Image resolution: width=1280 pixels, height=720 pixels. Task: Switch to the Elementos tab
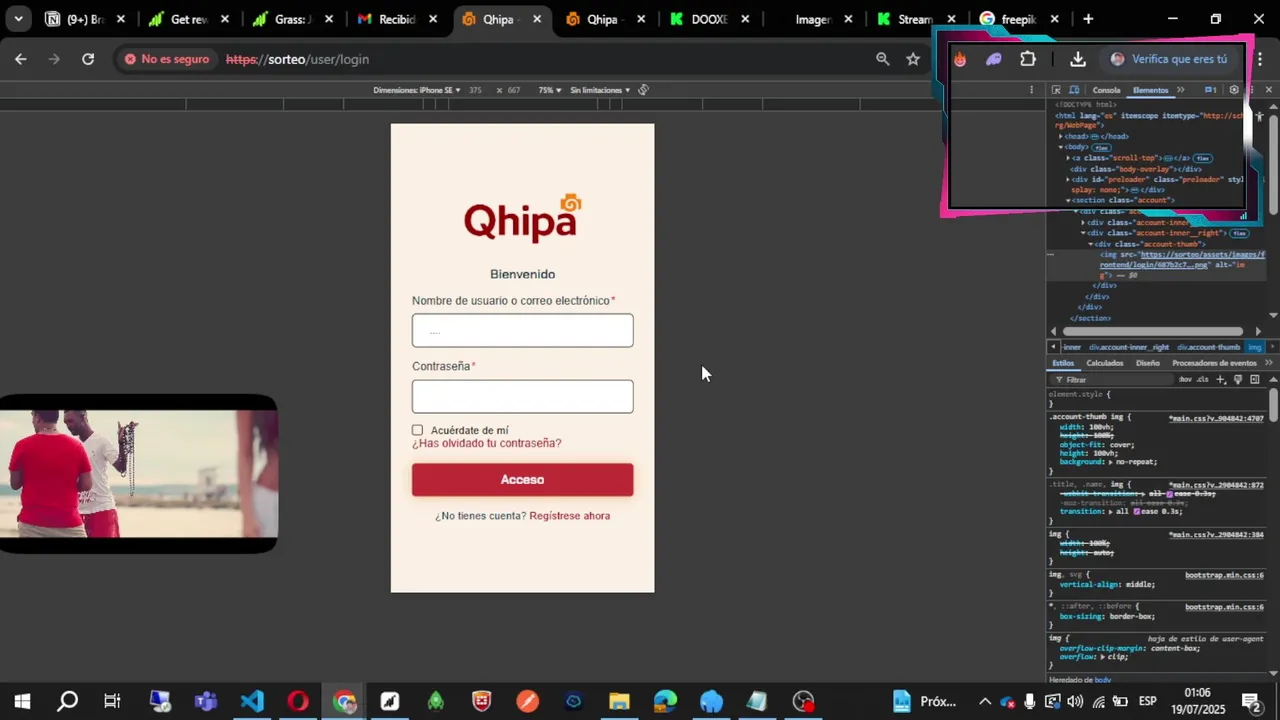1150,90
